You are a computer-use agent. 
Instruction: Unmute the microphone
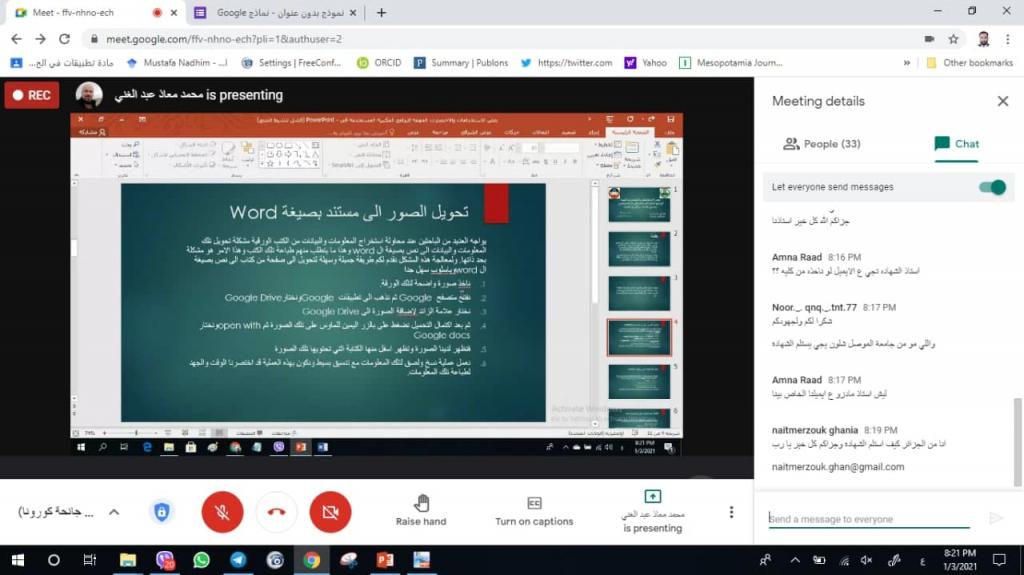(222, 512)
